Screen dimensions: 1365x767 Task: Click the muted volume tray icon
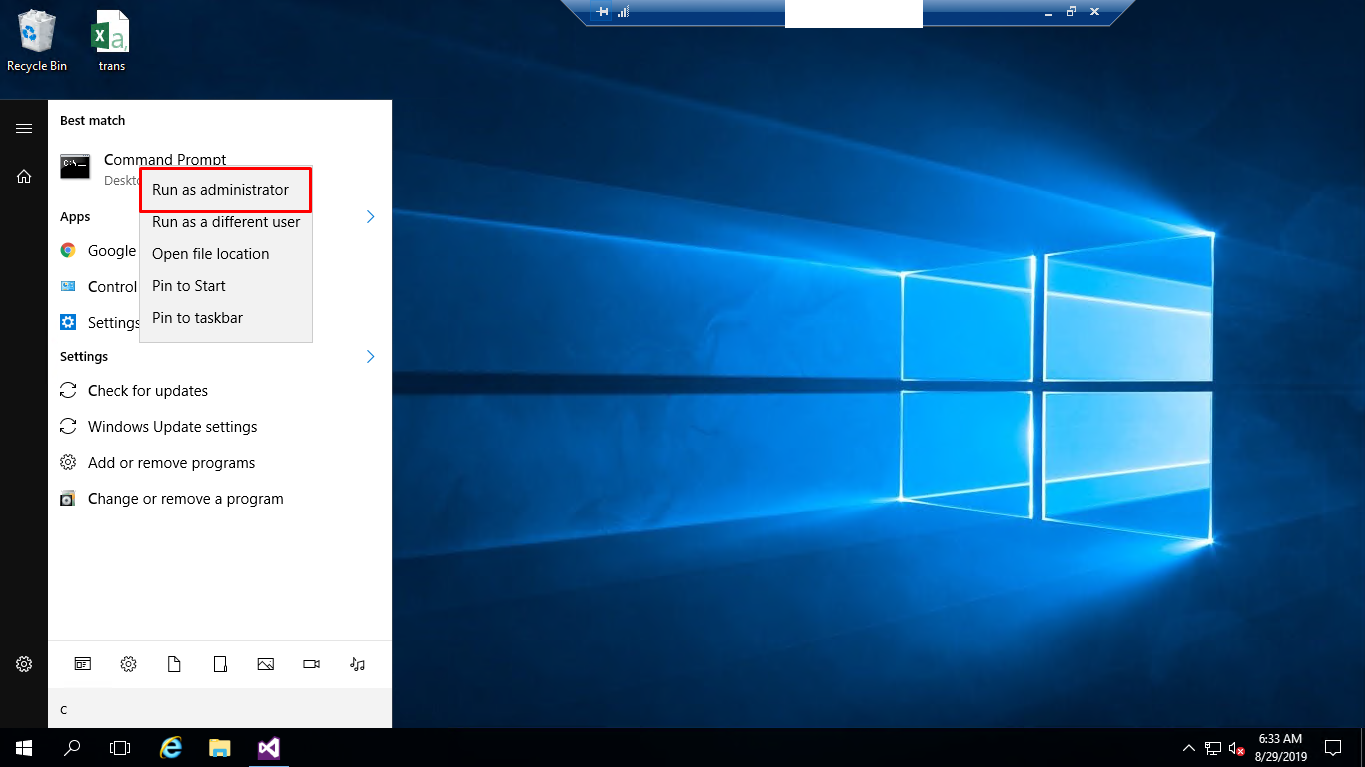click(1237, 748)
